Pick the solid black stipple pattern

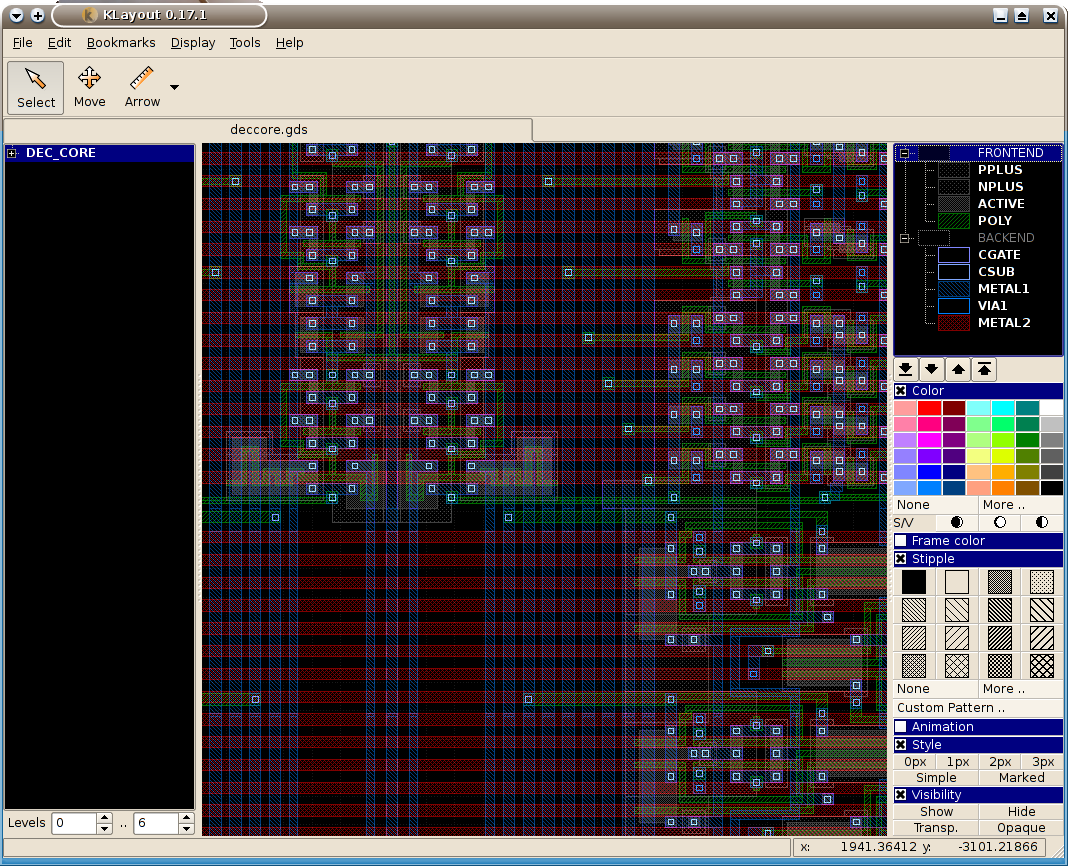[914, 582]
